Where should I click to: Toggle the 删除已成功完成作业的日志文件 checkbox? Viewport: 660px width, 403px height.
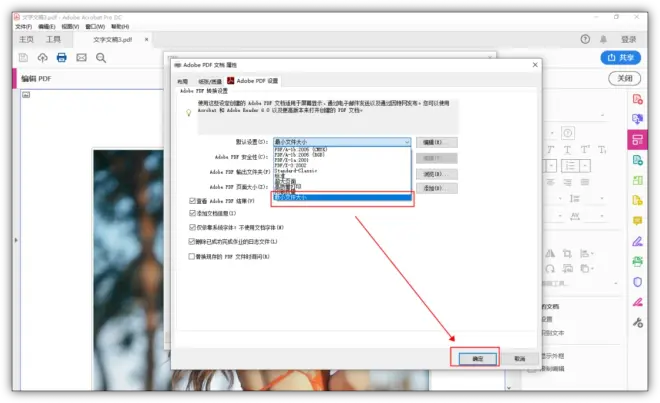click(x=192, y=241)
